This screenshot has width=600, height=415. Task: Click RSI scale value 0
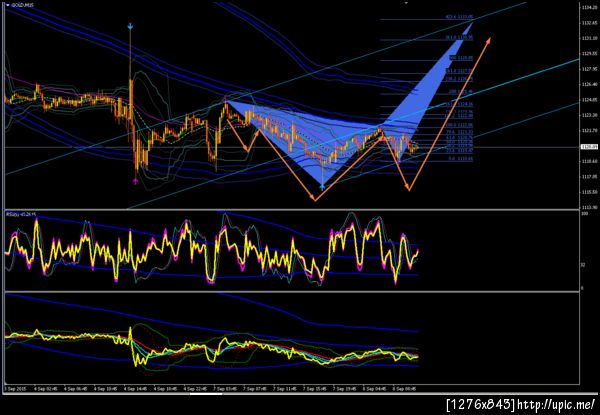tap(582, 288)
